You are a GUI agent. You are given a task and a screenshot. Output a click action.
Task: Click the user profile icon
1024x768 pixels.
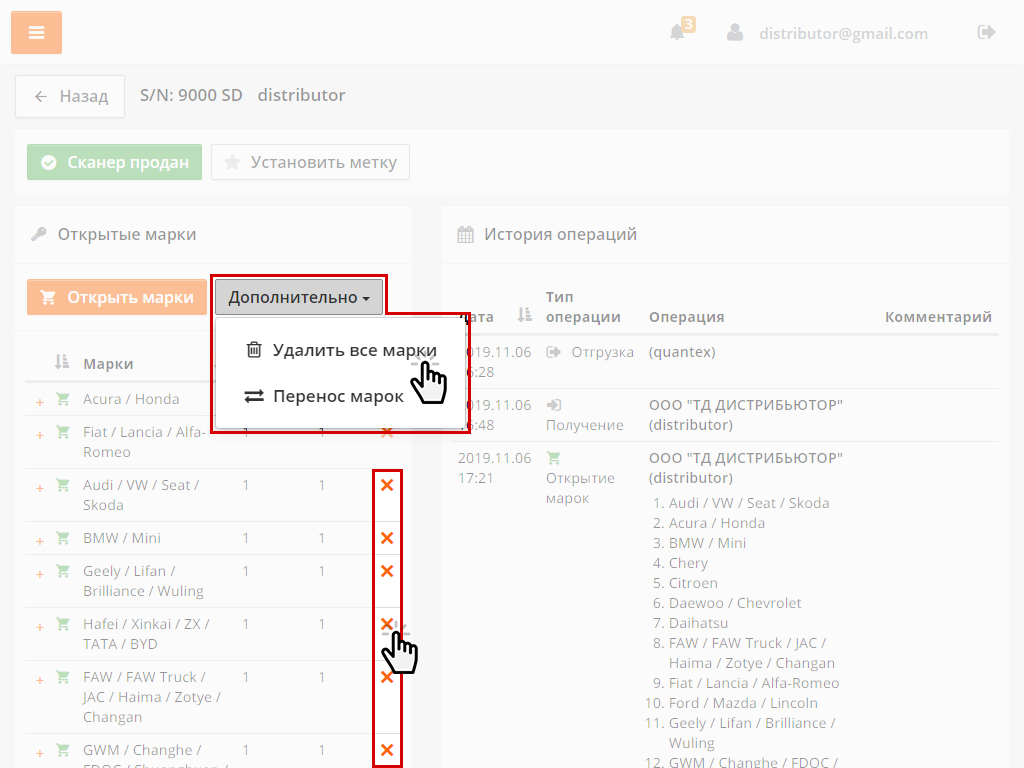pos(735,32)
